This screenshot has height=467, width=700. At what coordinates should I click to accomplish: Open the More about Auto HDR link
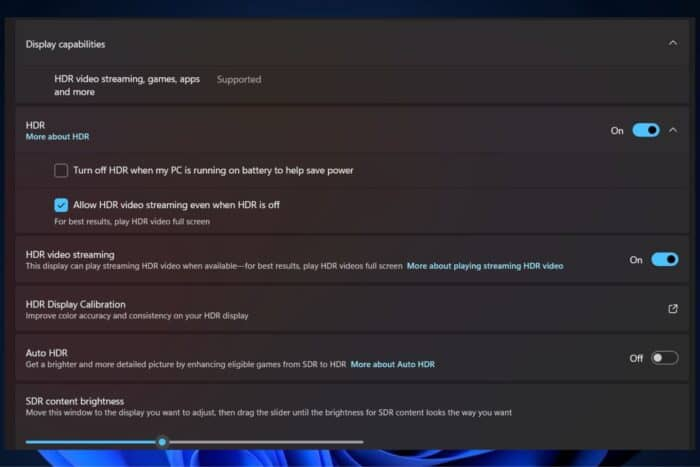(392, 364)
